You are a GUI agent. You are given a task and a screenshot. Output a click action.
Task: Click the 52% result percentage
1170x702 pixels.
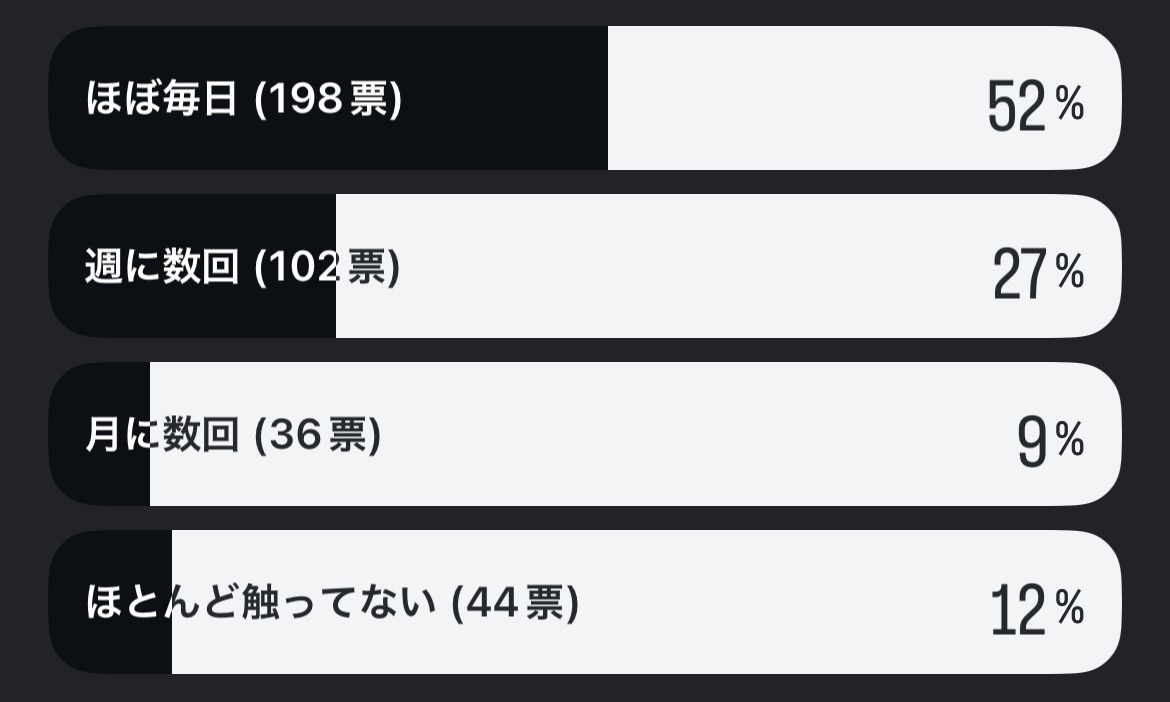1035,105
